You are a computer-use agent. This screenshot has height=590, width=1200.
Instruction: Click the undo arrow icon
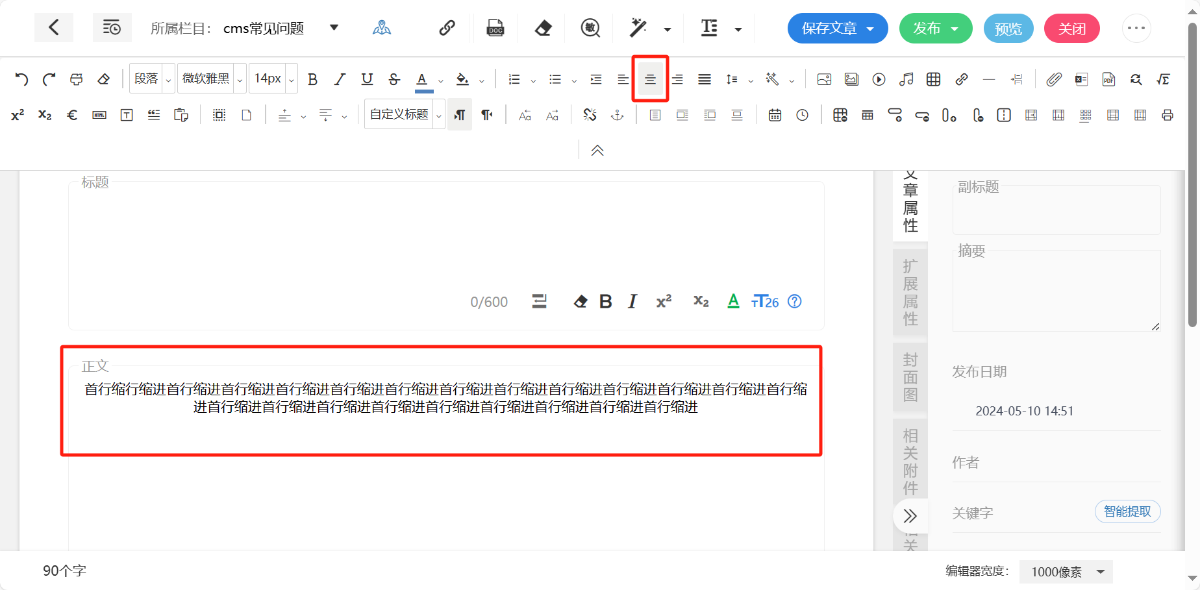22,79
